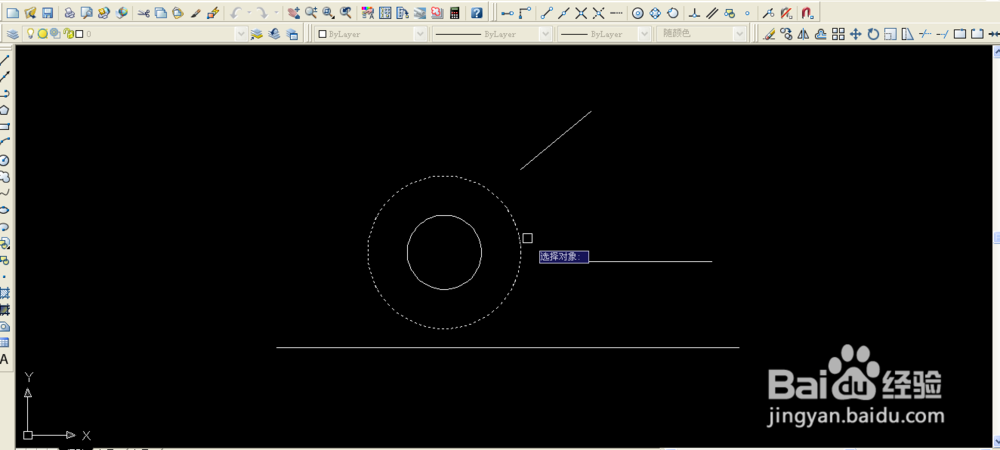Select Snap to Parallel icon
The image size is (1000, 450).
point(712,13)
